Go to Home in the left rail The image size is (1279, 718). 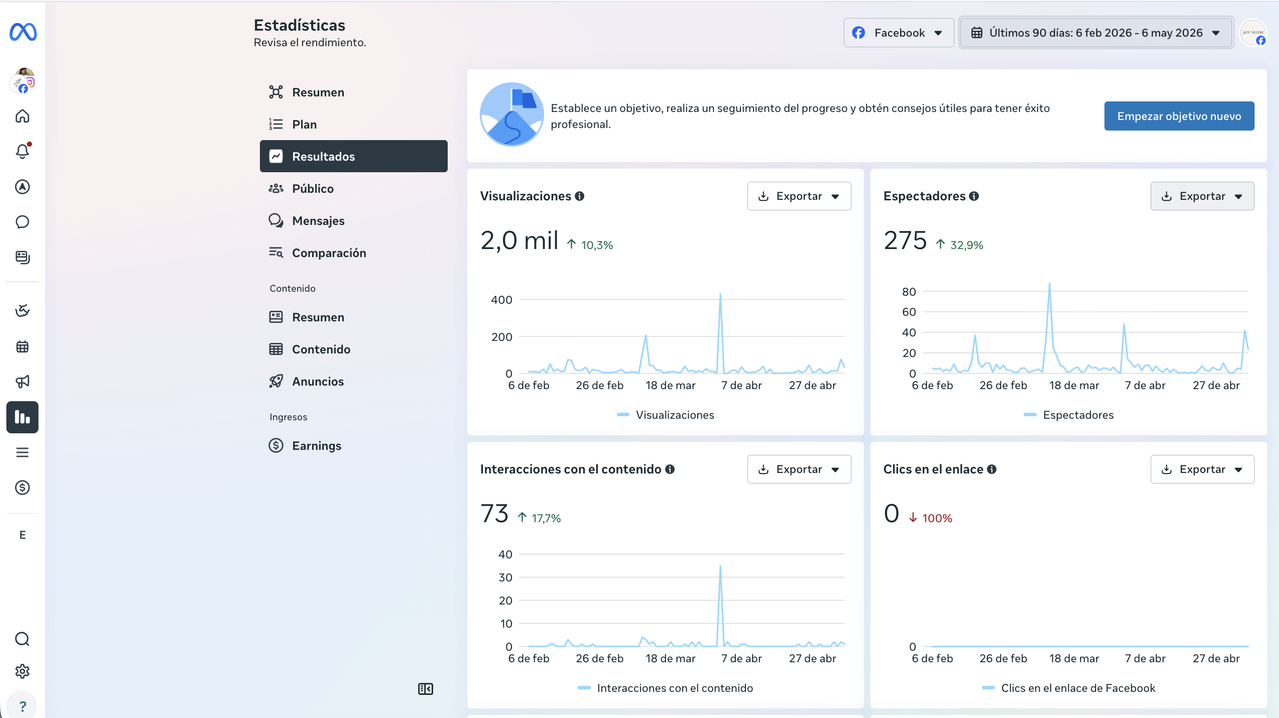point(22,116)
